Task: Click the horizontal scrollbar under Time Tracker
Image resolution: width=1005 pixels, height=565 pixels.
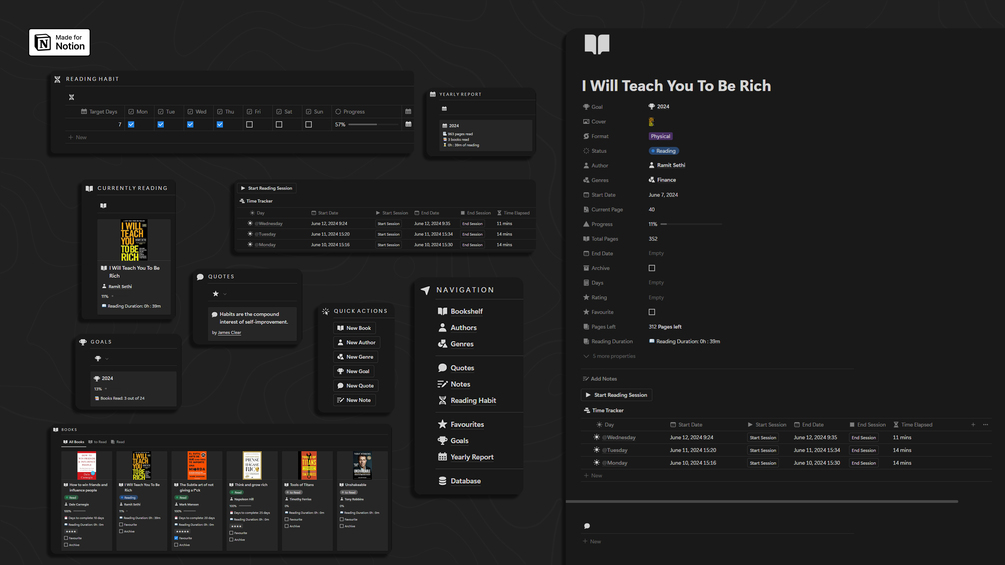Action: (762, 502)
